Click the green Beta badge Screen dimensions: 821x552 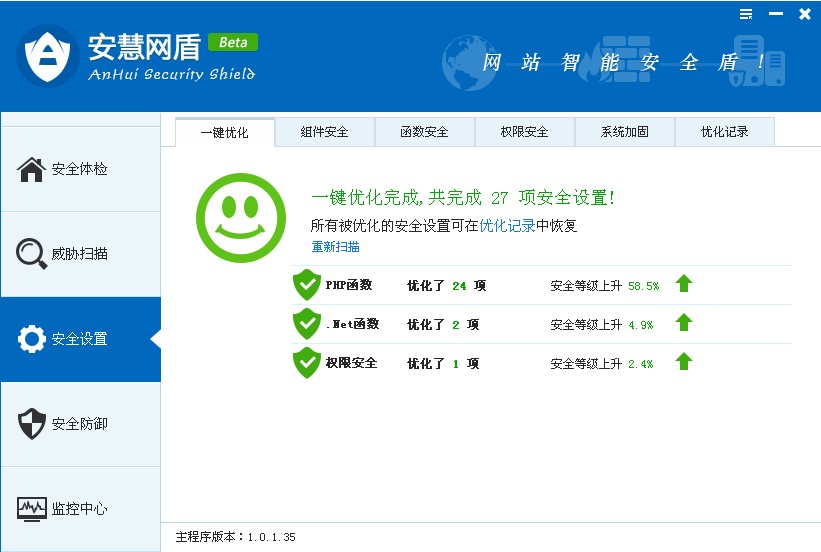pyautogui.click(x=233, y=42)
